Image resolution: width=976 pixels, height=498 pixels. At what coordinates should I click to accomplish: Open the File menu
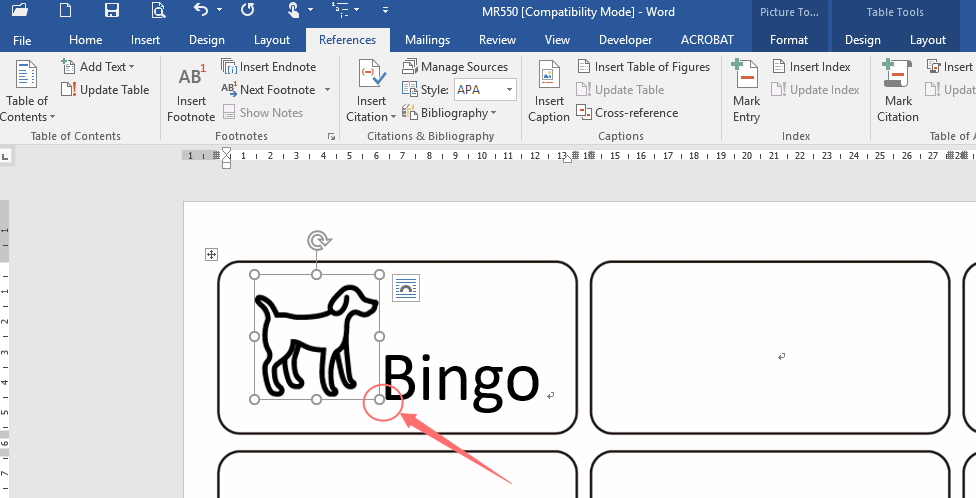click(x=22, y=40)
